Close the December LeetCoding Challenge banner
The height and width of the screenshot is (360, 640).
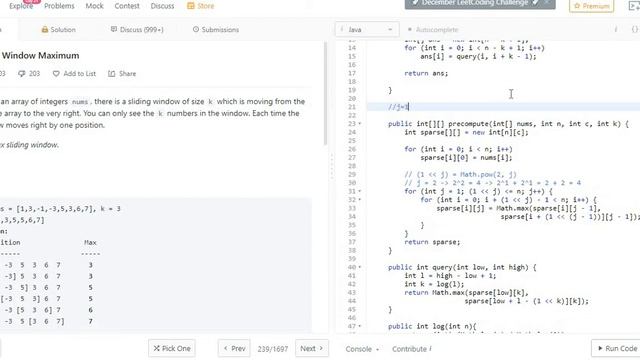[x=547, y=3]
